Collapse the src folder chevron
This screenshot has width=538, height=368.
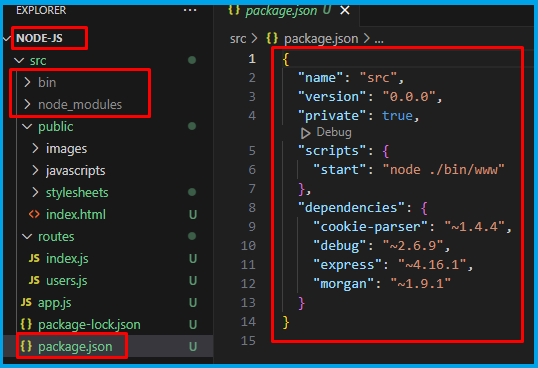(x=19, y=61)
